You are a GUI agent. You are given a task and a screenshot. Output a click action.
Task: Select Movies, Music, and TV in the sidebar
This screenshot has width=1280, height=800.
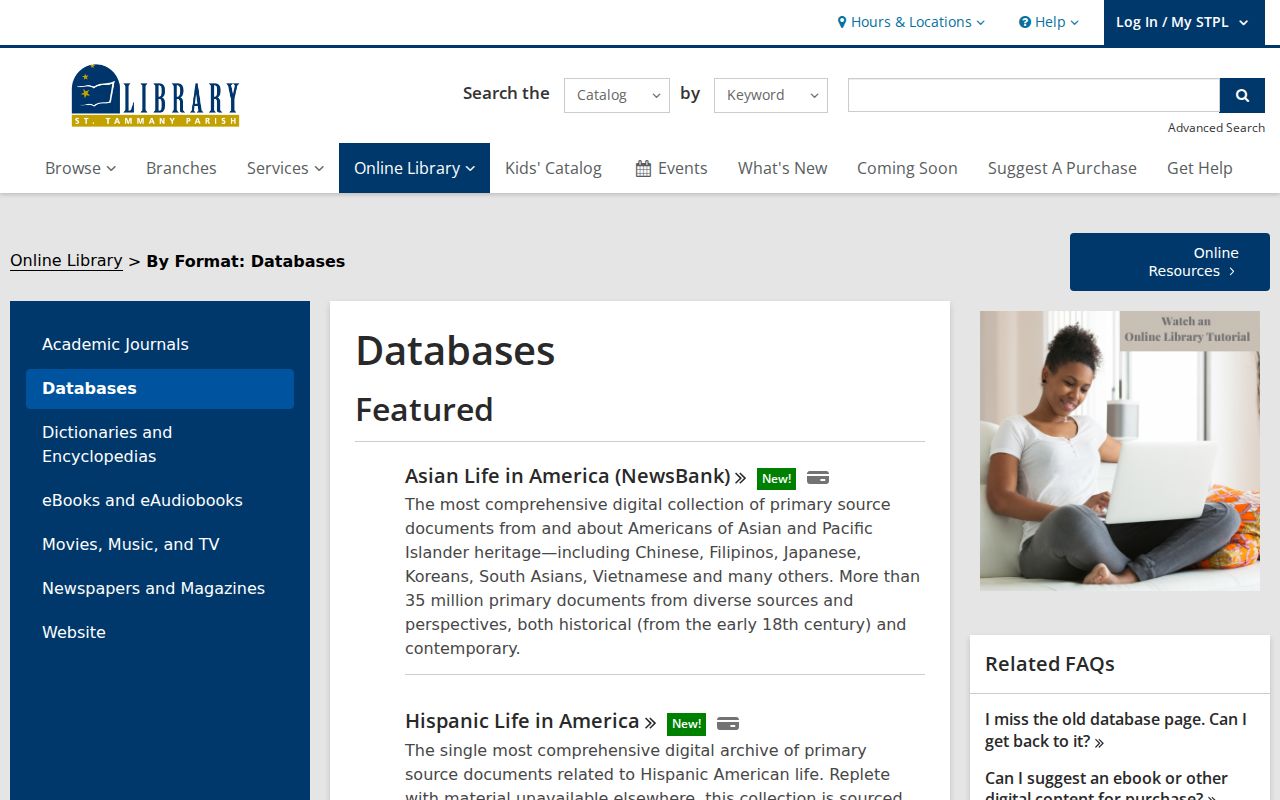click(x=160, y=544)
